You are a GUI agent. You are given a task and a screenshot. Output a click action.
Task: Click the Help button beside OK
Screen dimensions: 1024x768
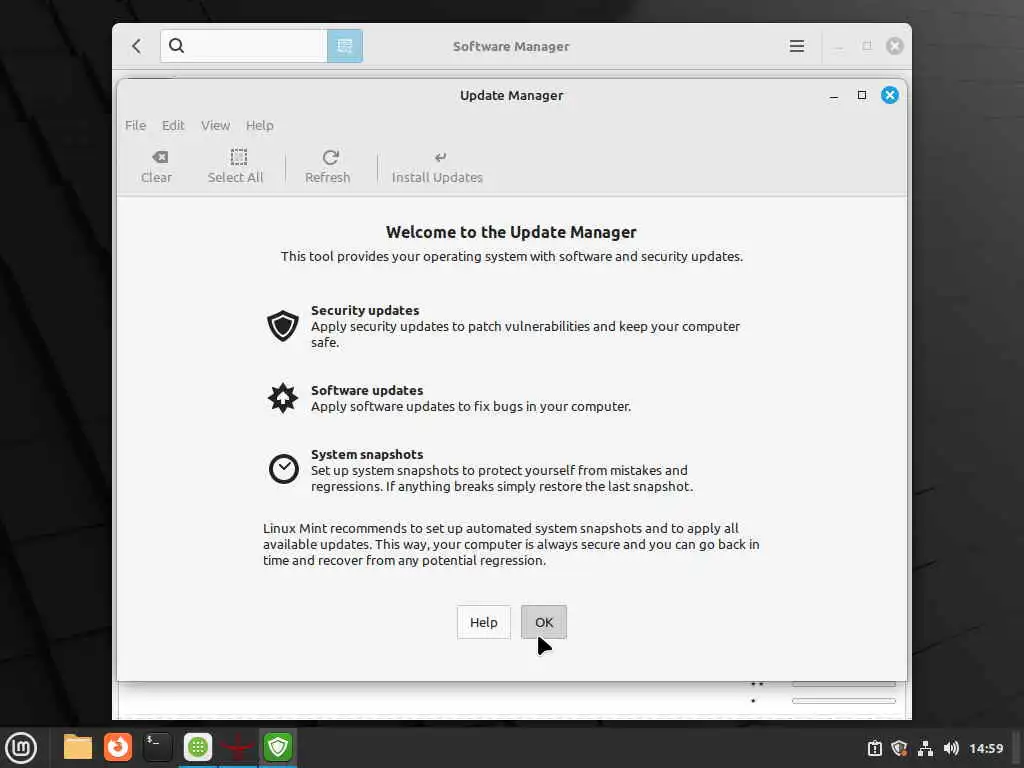coord(483,622)
